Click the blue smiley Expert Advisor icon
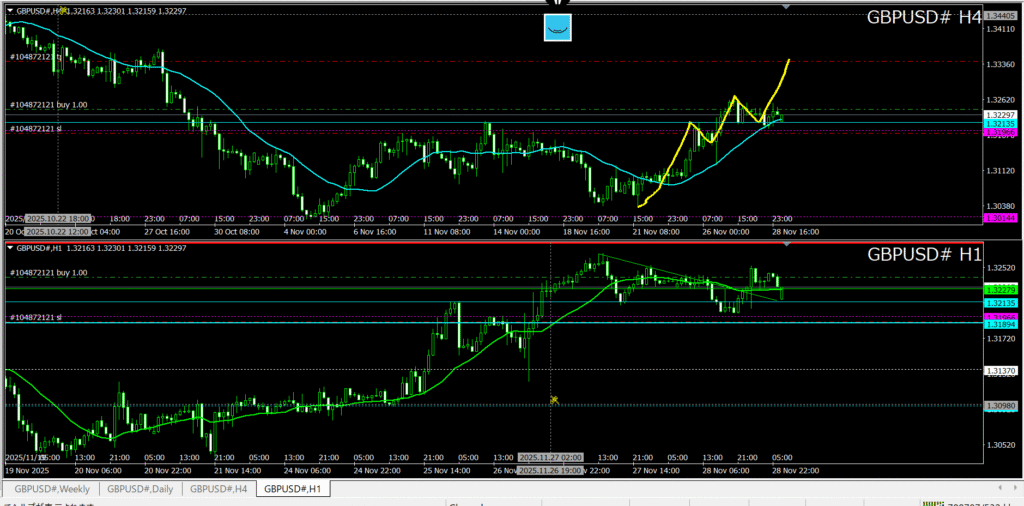The width and height of the screenshot is (1024, 506). (558, 28)
